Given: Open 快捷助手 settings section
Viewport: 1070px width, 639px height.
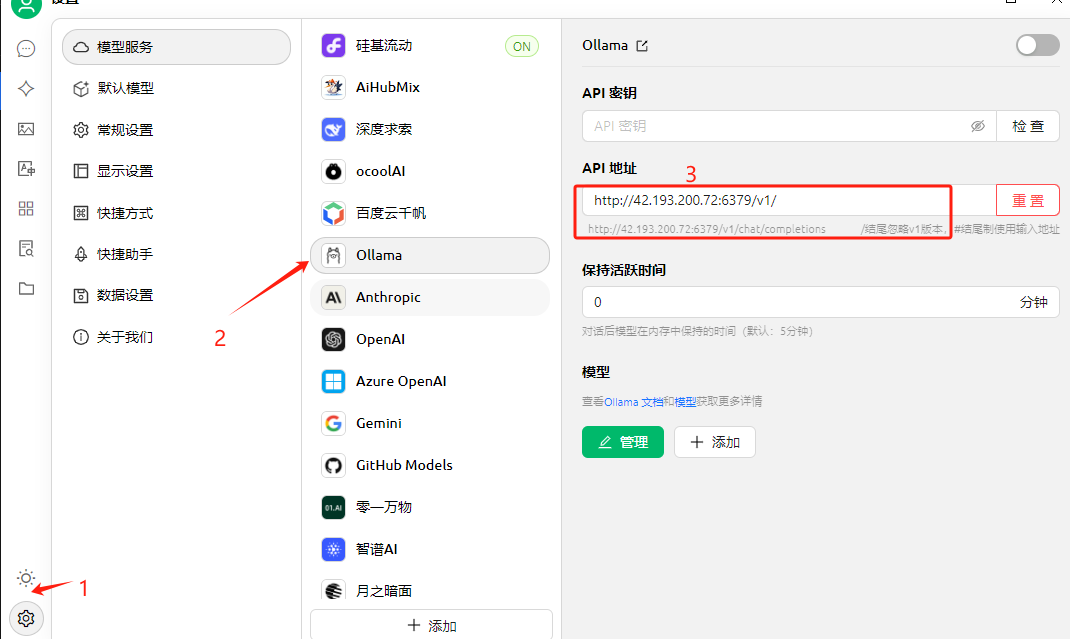Looking at the screenshot, I should pyautogui.click(x=176, y=254).
